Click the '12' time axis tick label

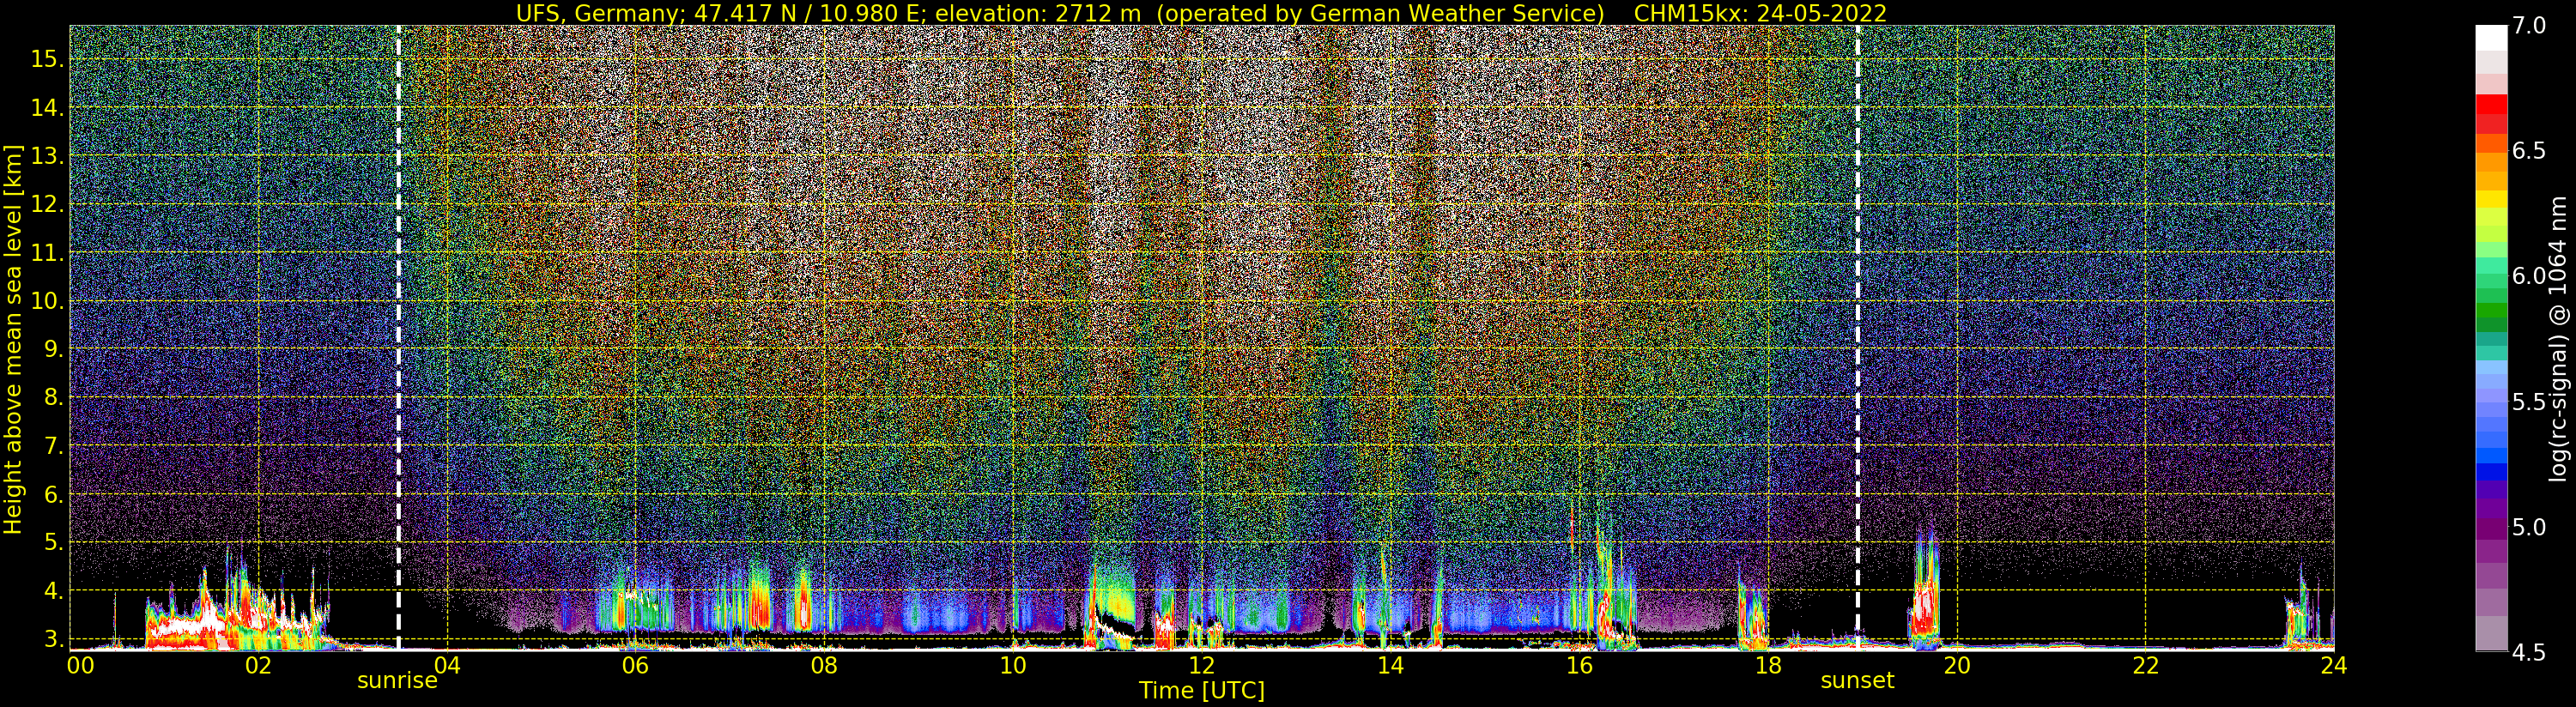click(x=1201, y=665)
